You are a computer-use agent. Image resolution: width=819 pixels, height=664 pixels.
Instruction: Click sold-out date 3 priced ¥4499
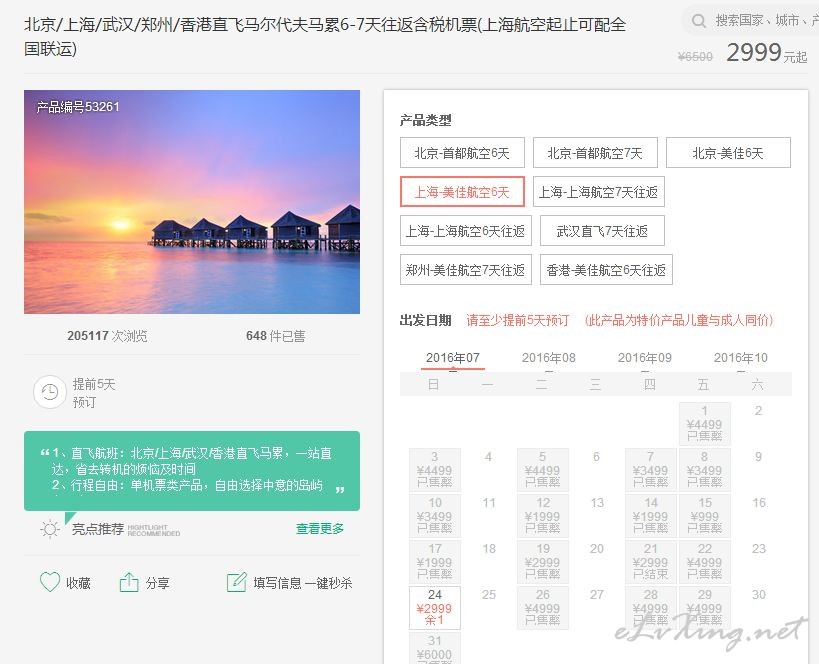coord(435,470)
